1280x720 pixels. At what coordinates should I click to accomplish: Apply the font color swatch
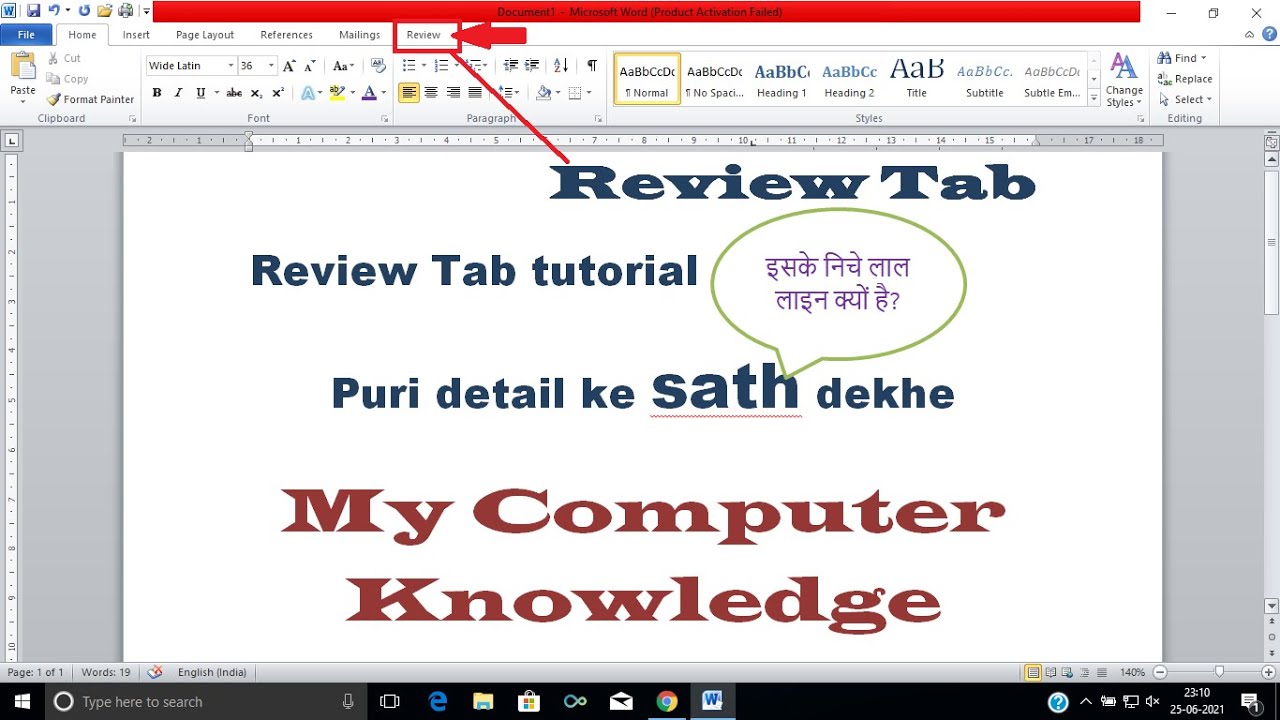[369, 93]
